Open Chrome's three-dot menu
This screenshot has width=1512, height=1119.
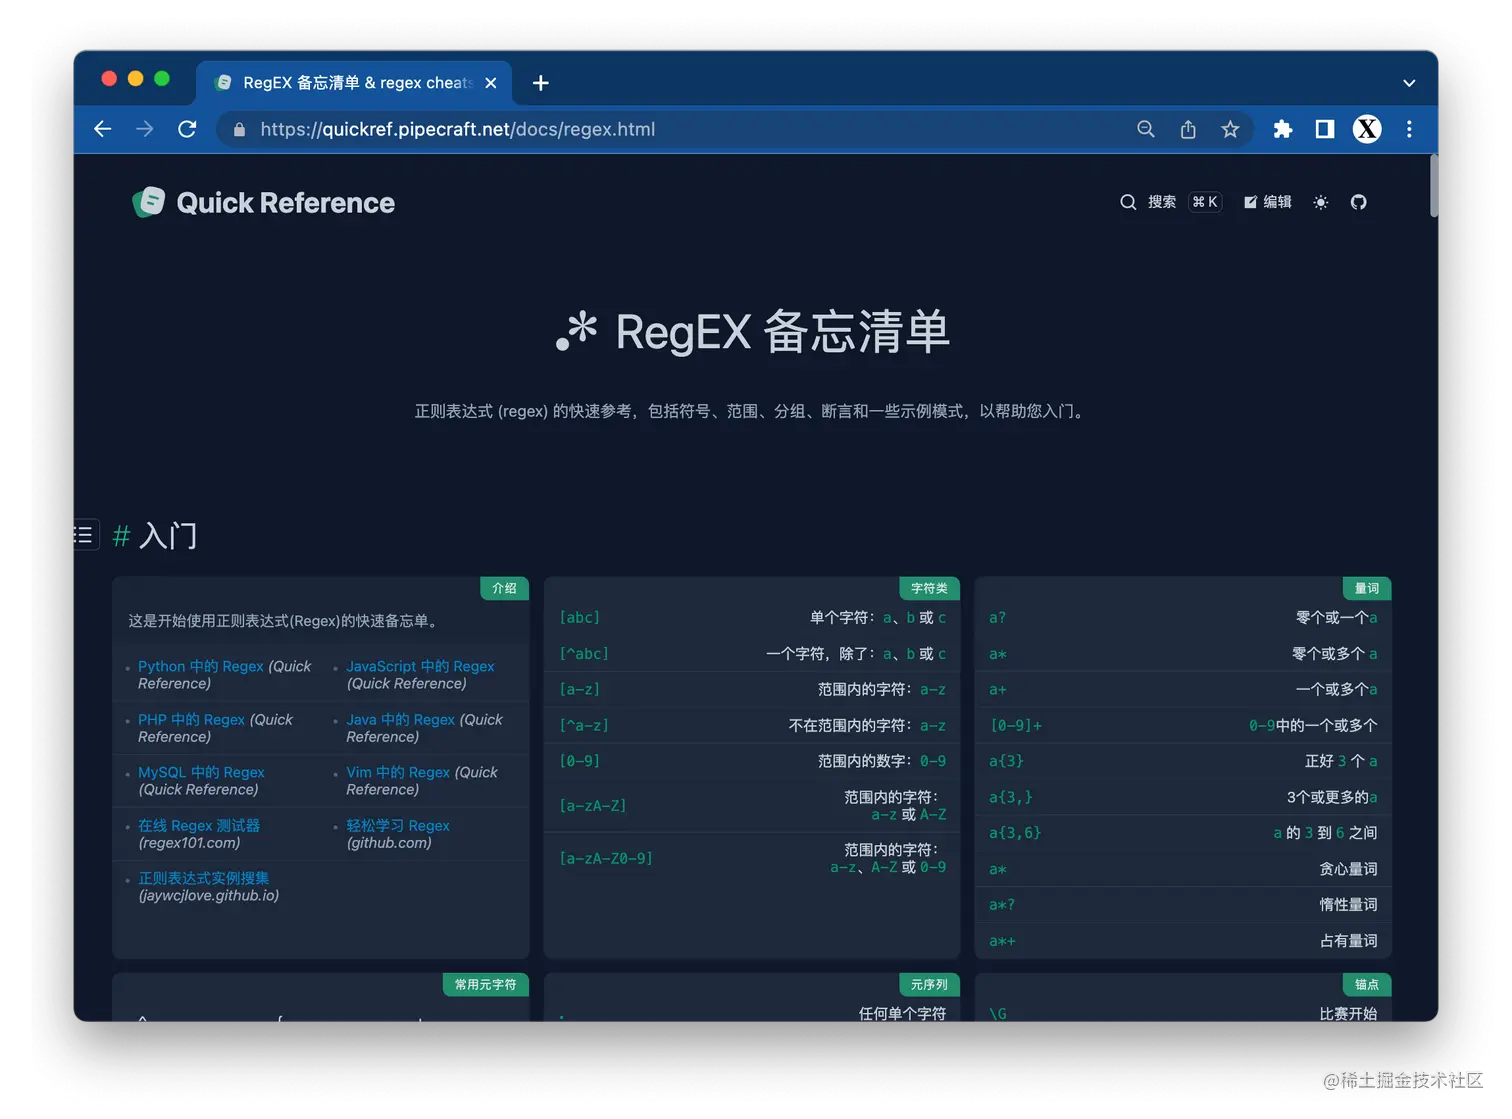1409,129
